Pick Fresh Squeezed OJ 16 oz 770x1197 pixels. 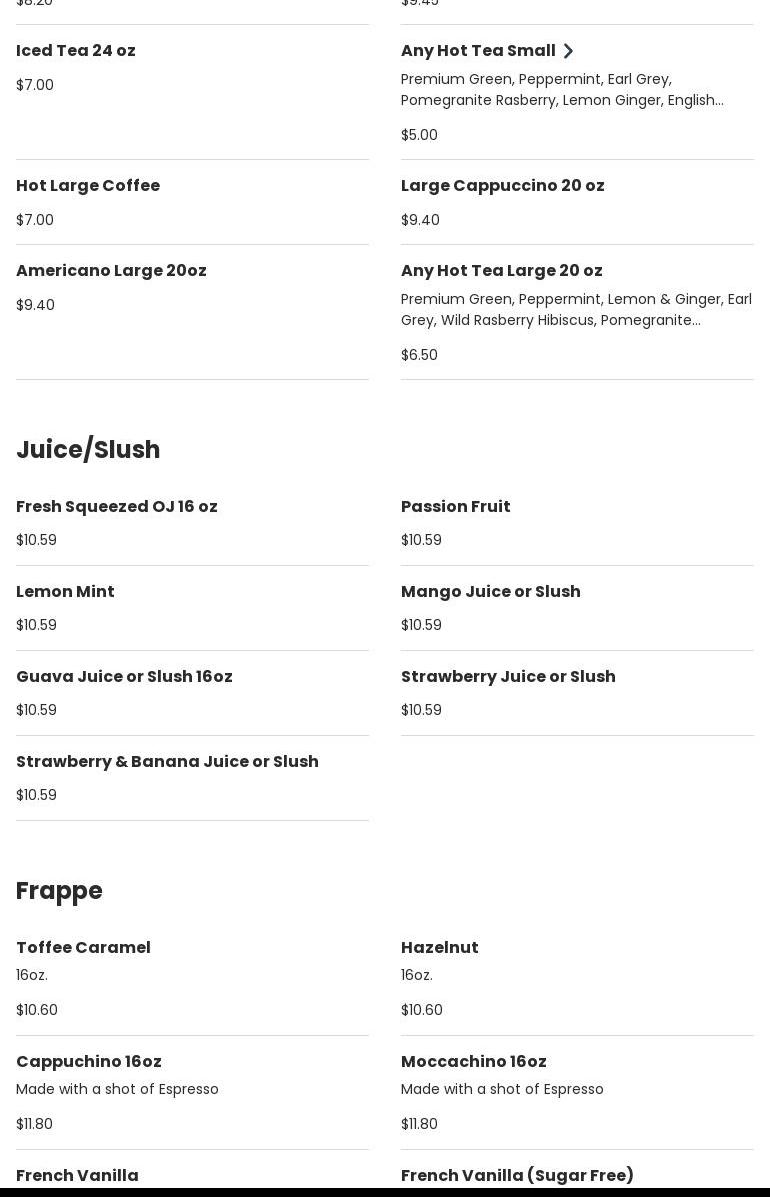[x=192, y=524]
